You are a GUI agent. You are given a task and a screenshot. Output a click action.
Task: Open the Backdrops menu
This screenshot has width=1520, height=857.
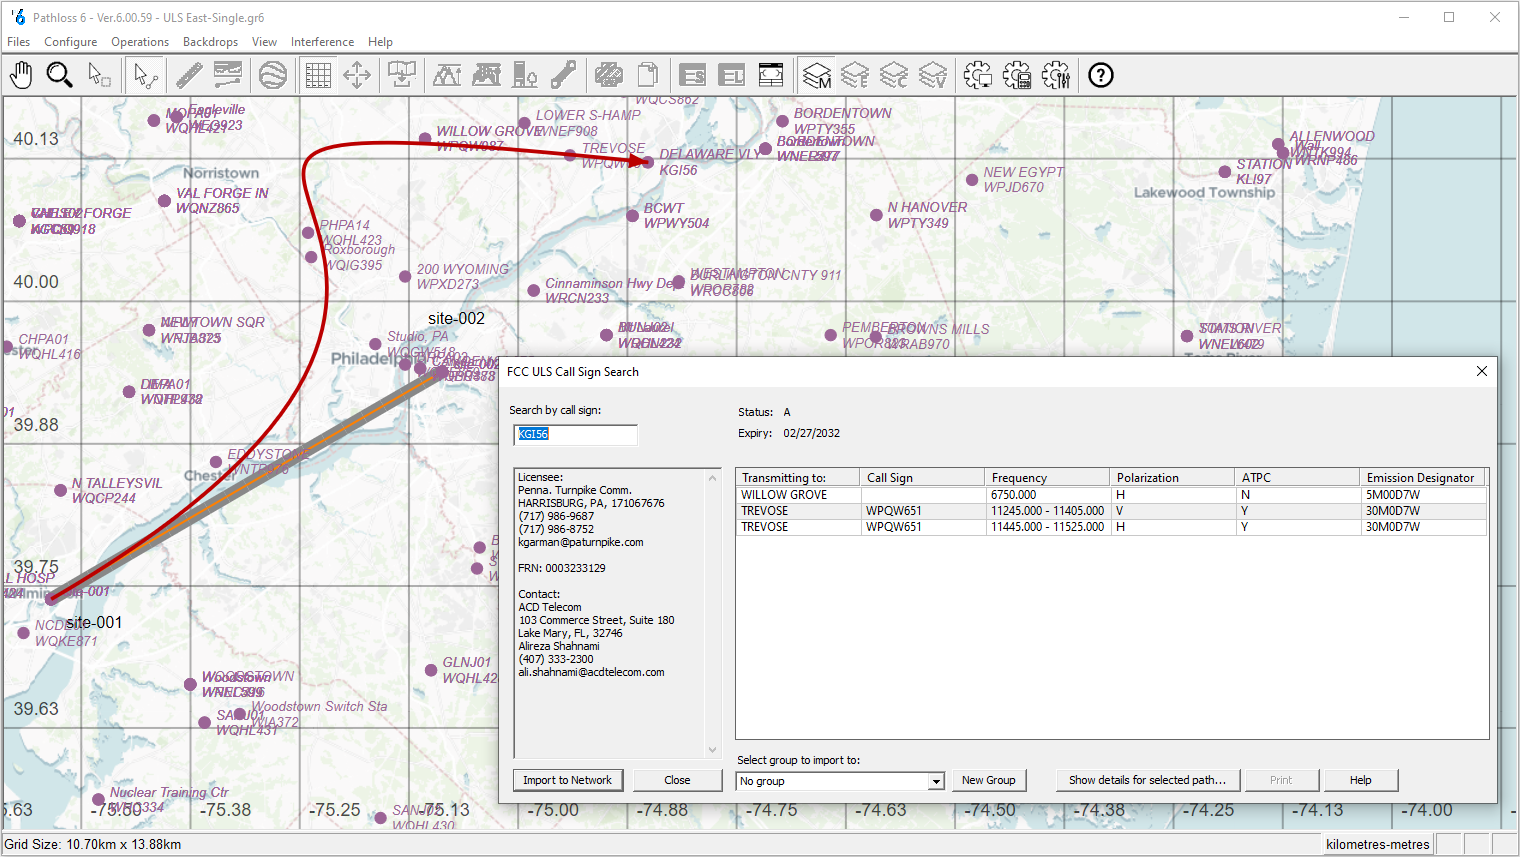(210, 42)
